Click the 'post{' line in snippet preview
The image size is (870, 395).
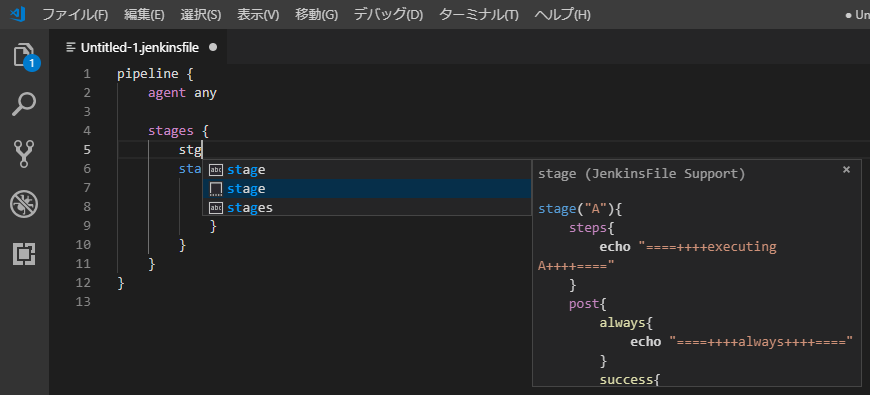click(x=588, y=304)
